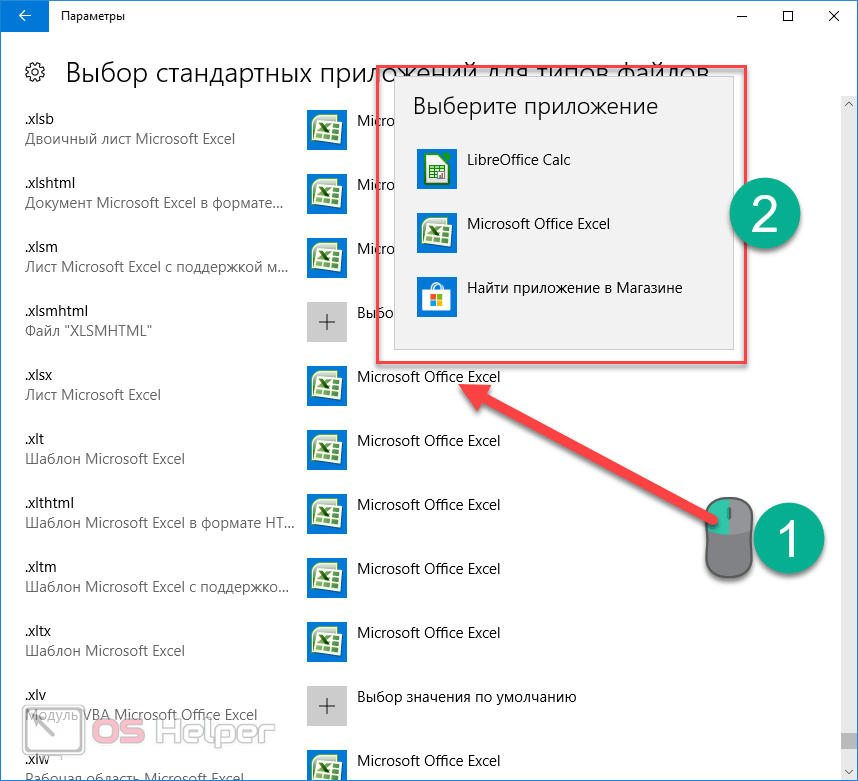Choose Microsoft Office Excel in the popup
858x781 pixels.
[x=538, y=224]
